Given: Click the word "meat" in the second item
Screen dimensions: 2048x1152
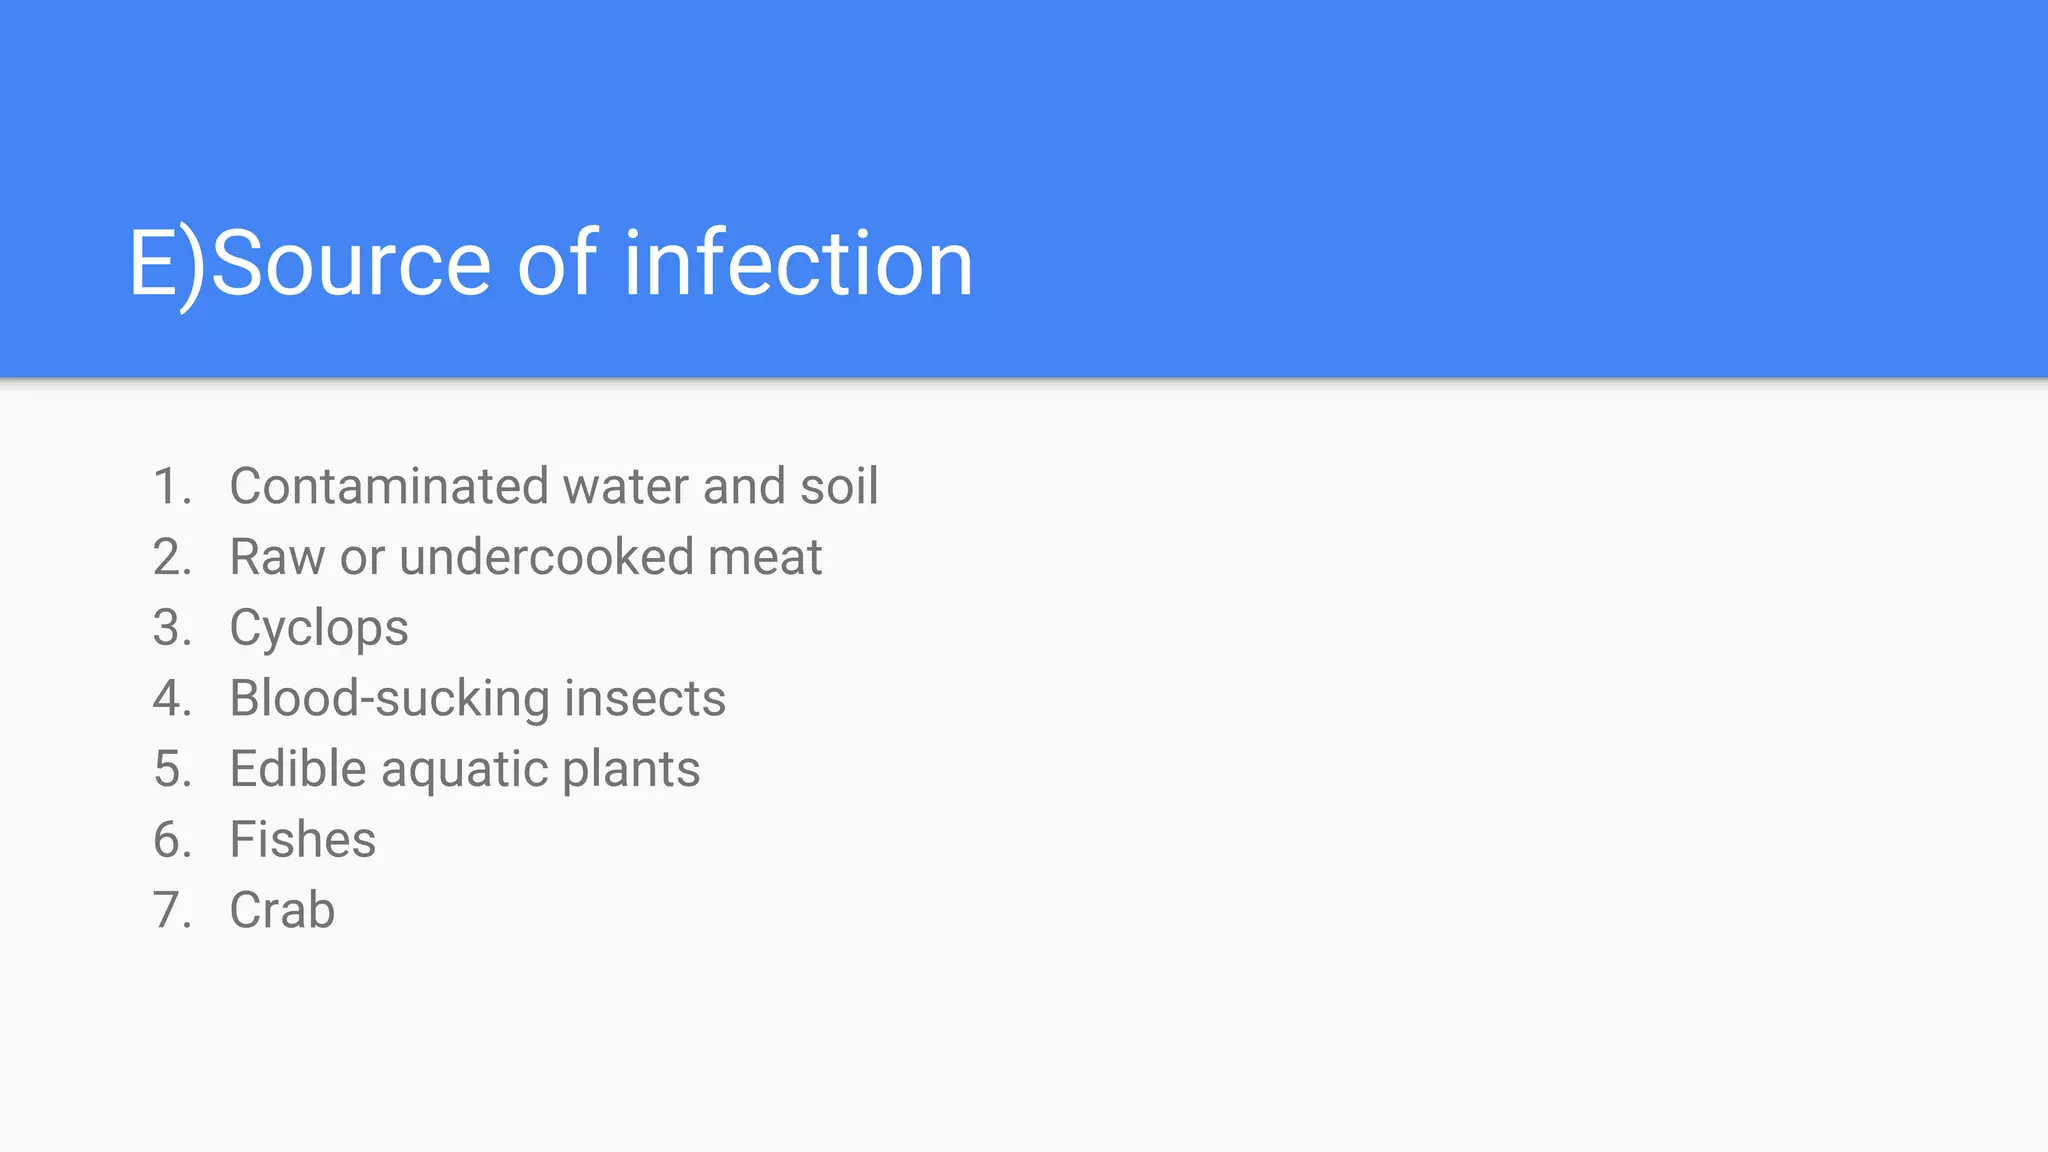Looking at the screenshot, I should [x=764, y=557].
